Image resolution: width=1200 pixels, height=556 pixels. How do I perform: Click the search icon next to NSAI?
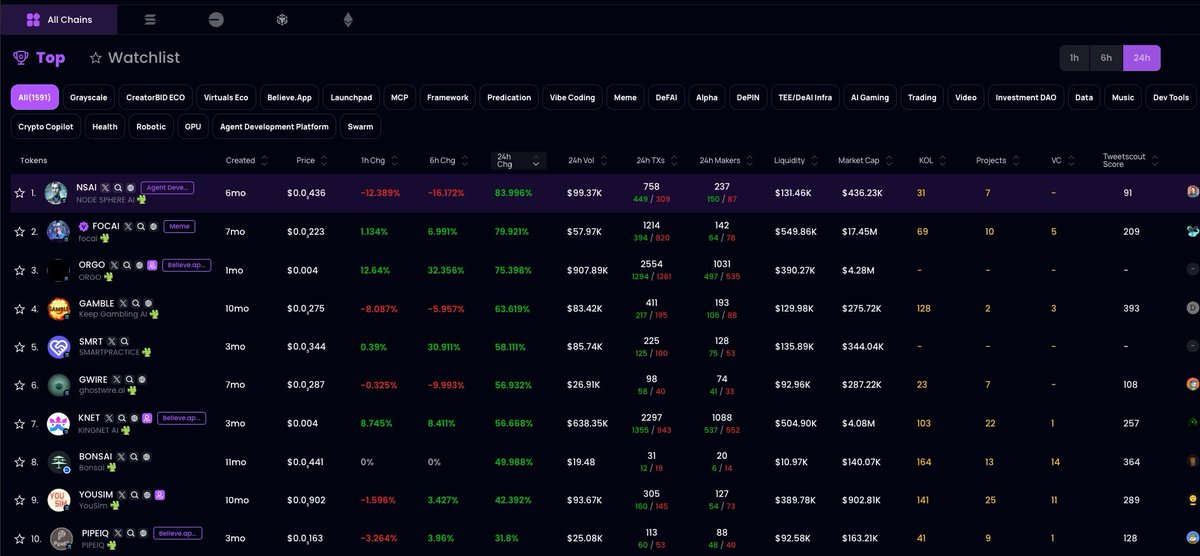118,187
